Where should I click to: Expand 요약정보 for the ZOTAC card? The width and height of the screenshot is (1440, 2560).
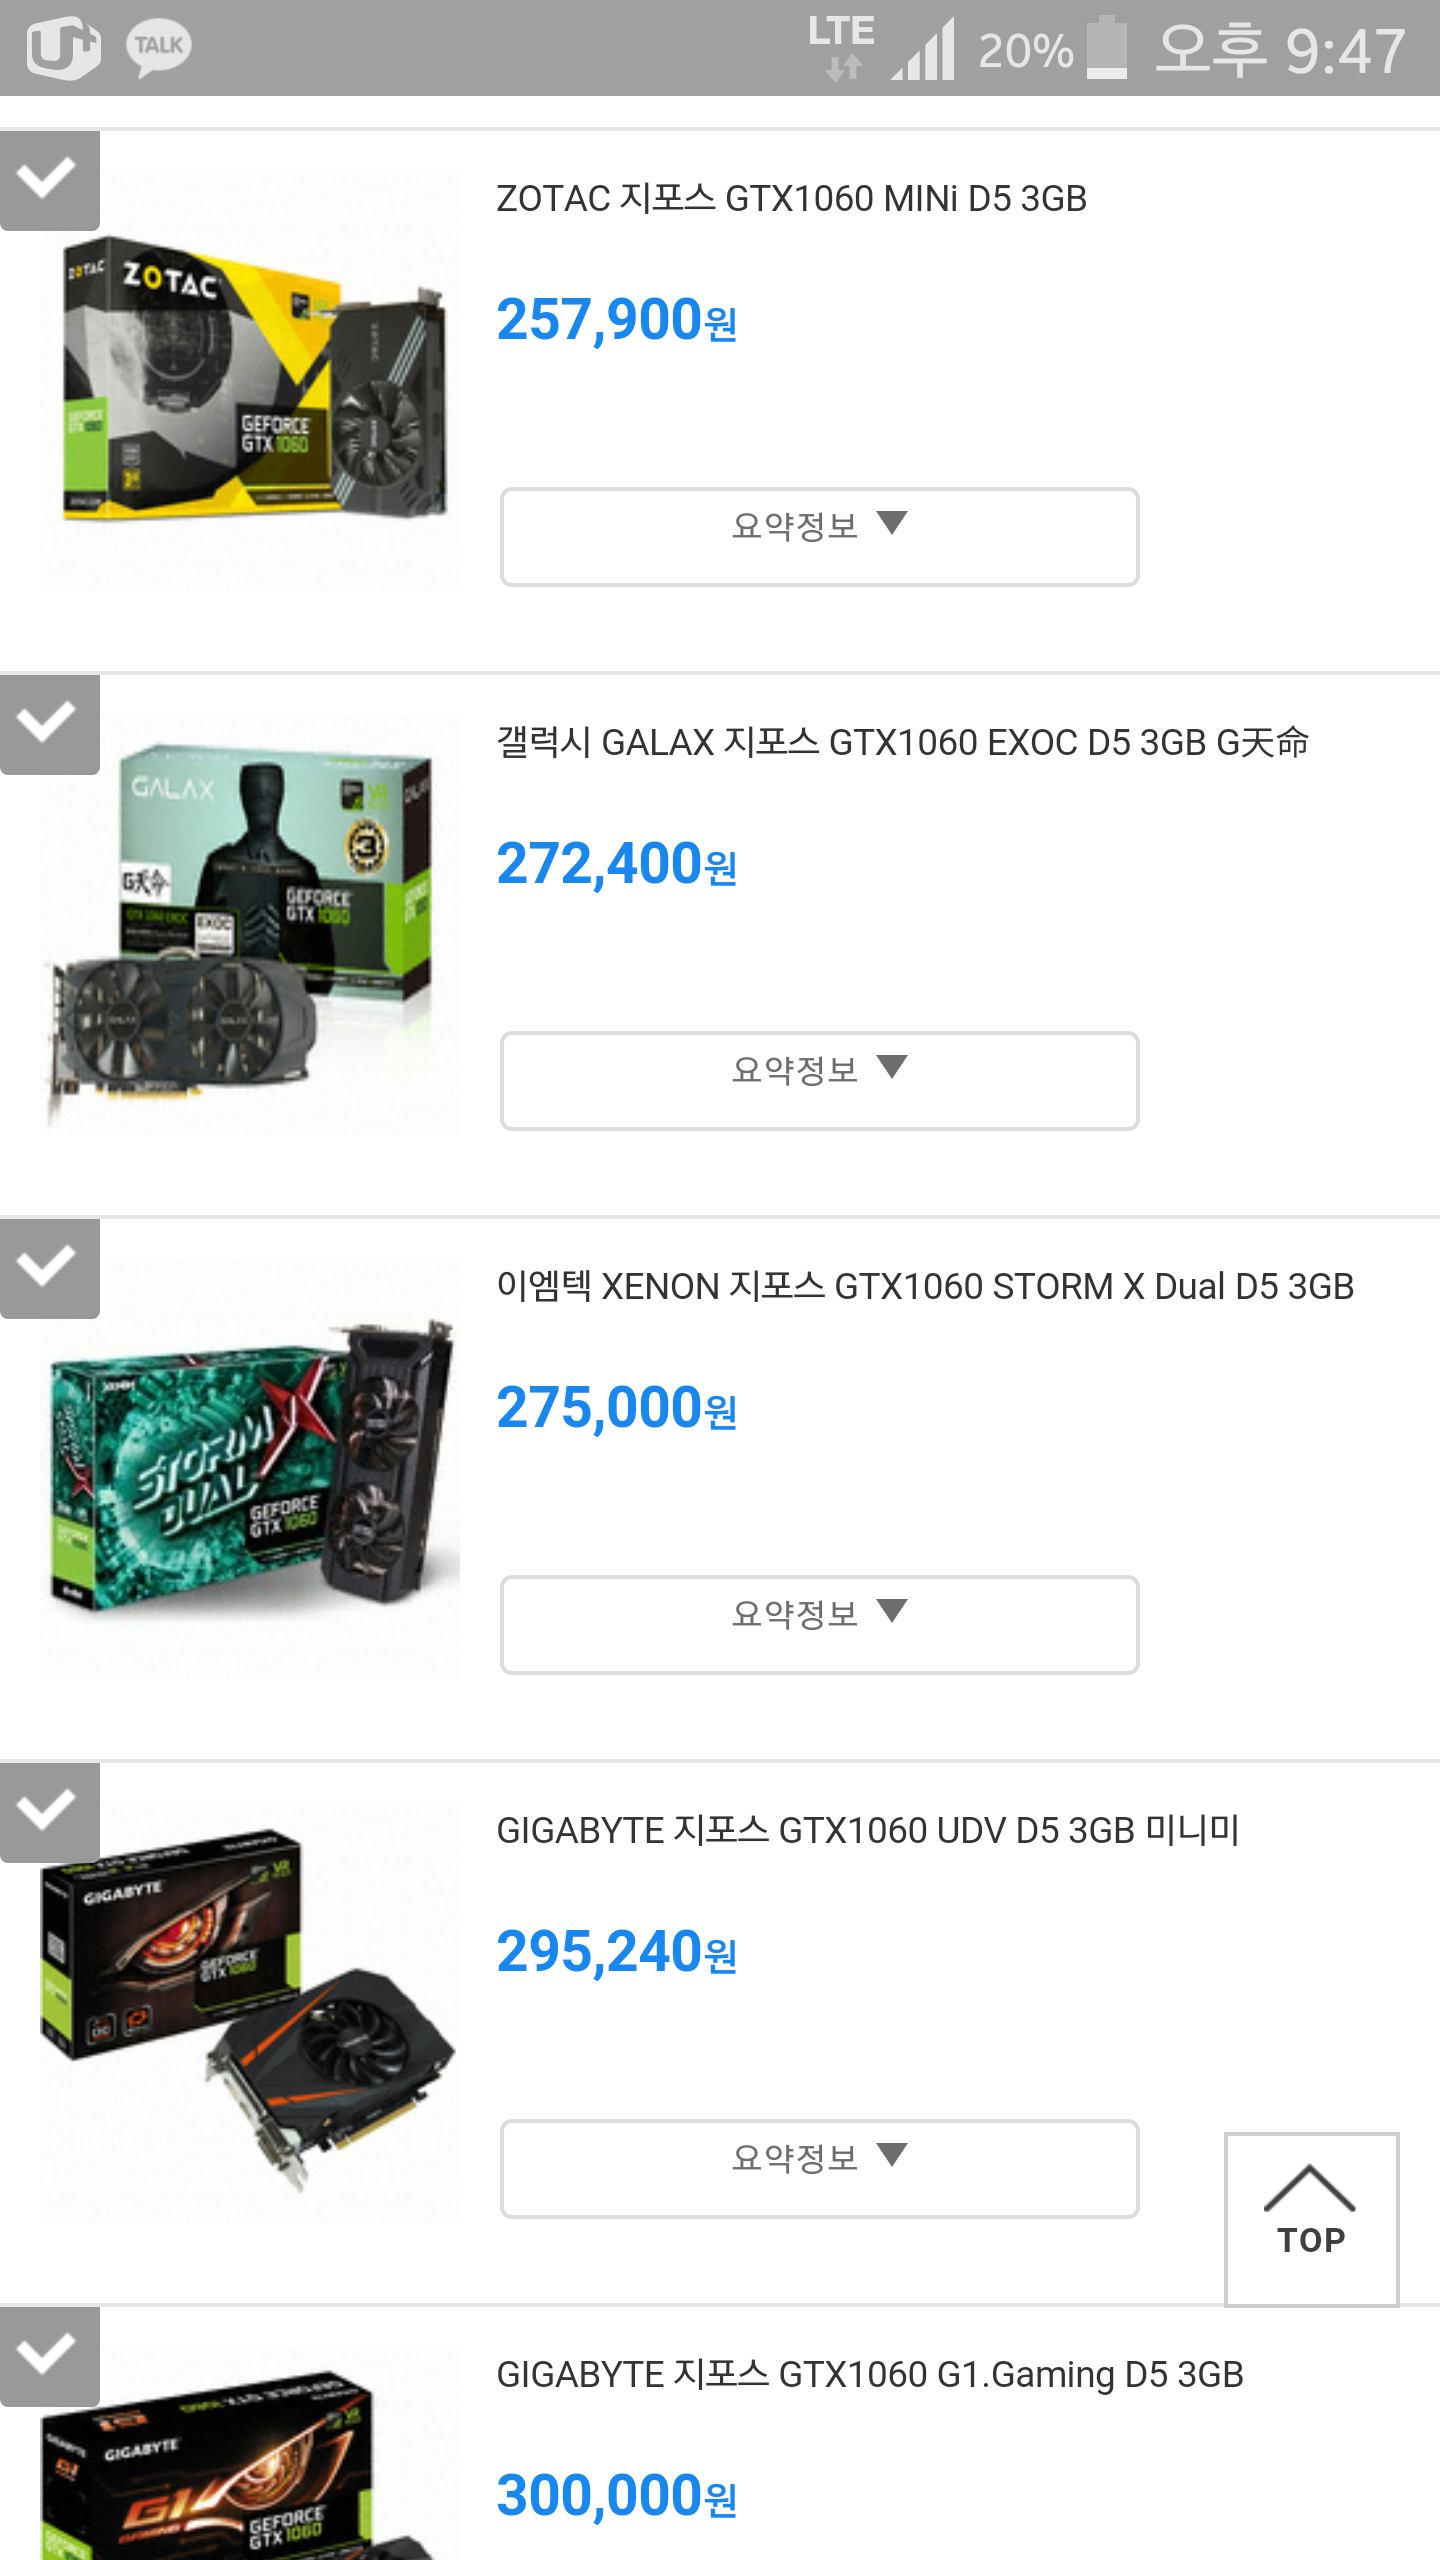(819, 536)
